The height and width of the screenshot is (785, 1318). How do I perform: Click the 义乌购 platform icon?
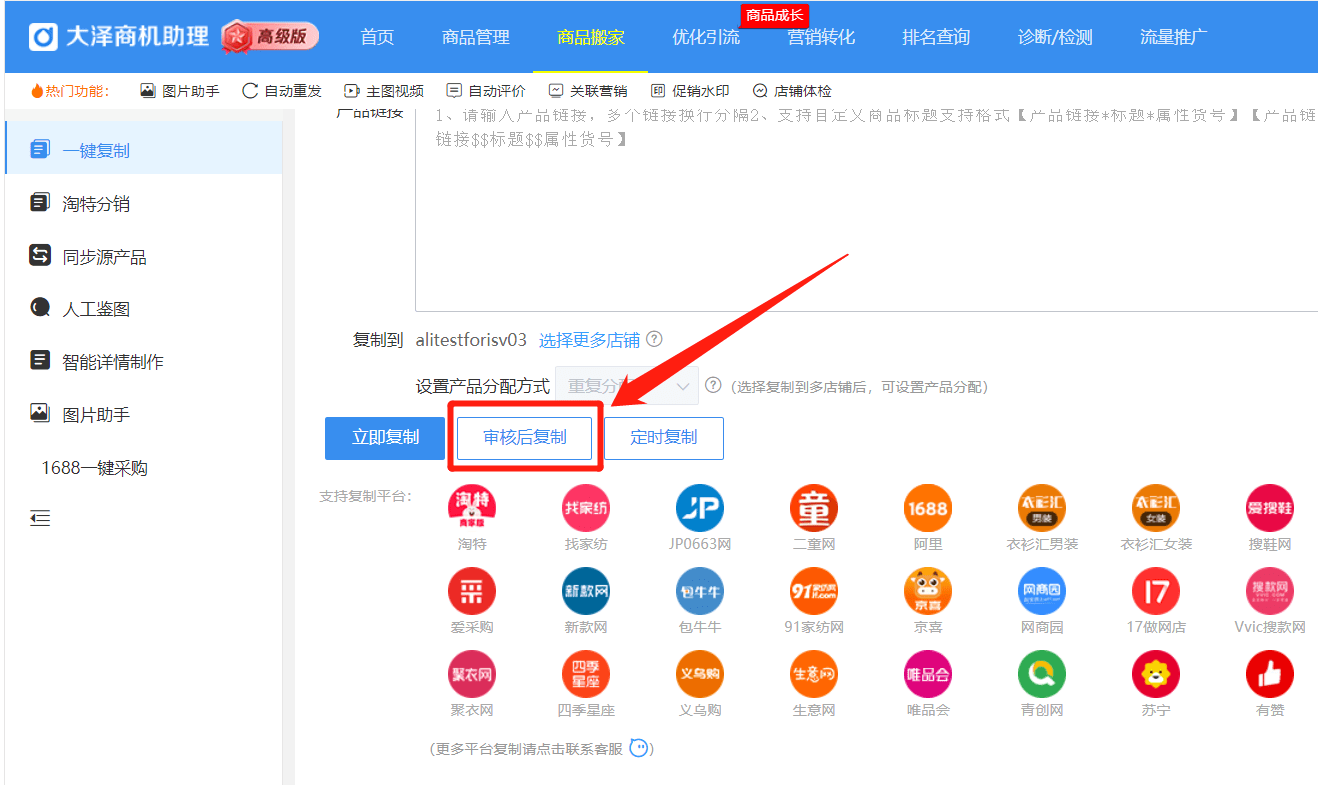click(700, 674)
